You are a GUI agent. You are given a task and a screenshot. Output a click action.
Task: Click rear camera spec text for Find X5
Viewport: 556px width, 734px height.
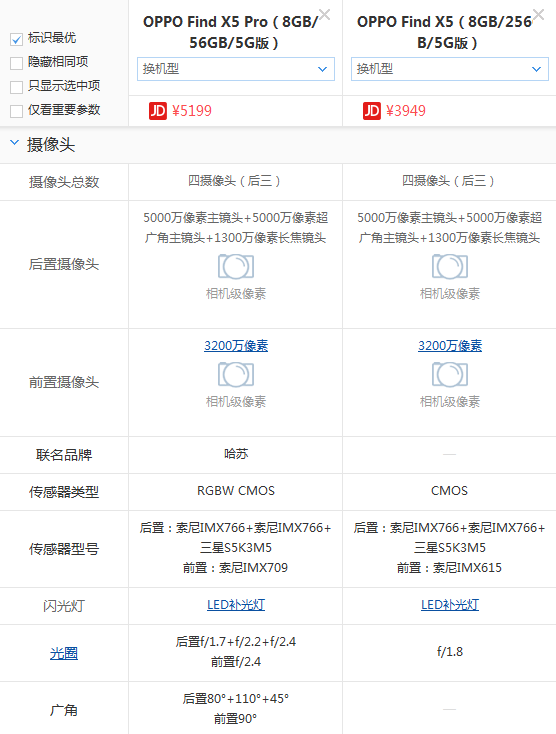pyautogui.click(x=450, y=228)
